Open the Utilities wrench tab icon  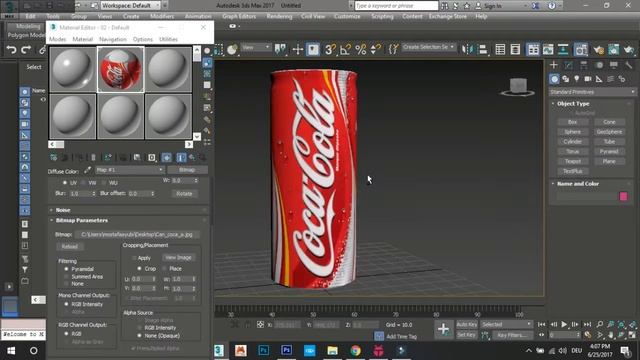(x=629, y=65)
